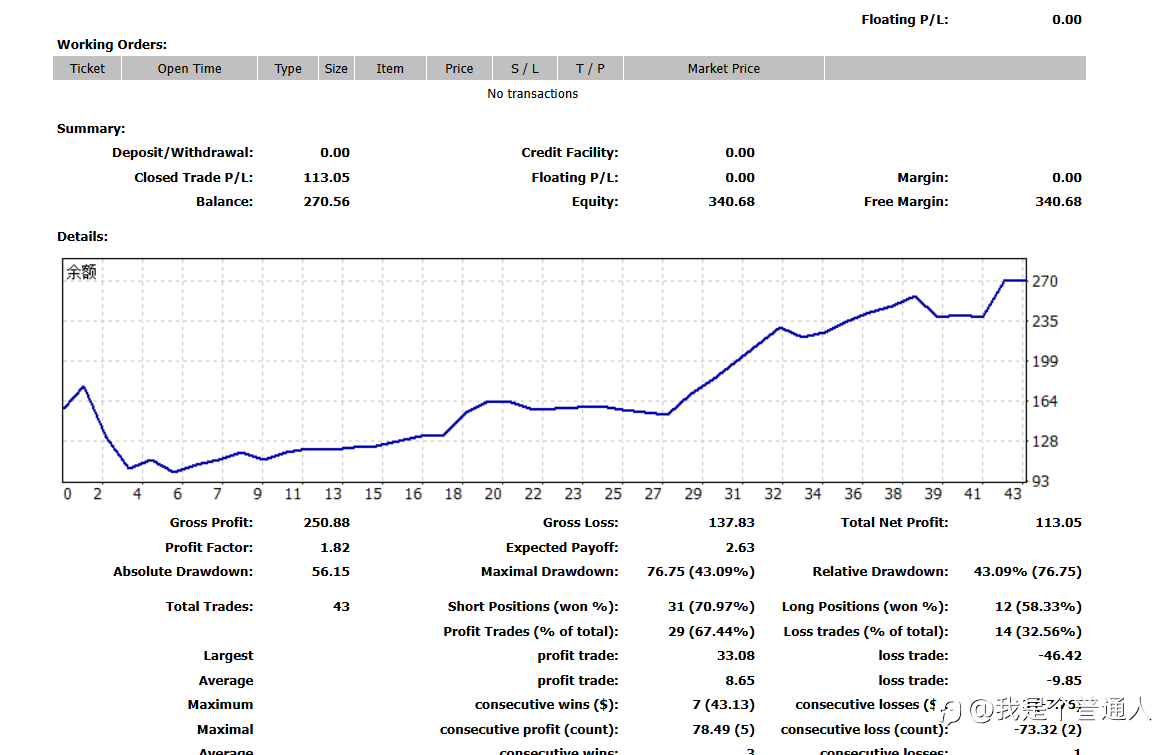Image resolution: width=1165 pixels, height=755 pixels.
Task: Click the Equity label
Action: click(595, 201)
